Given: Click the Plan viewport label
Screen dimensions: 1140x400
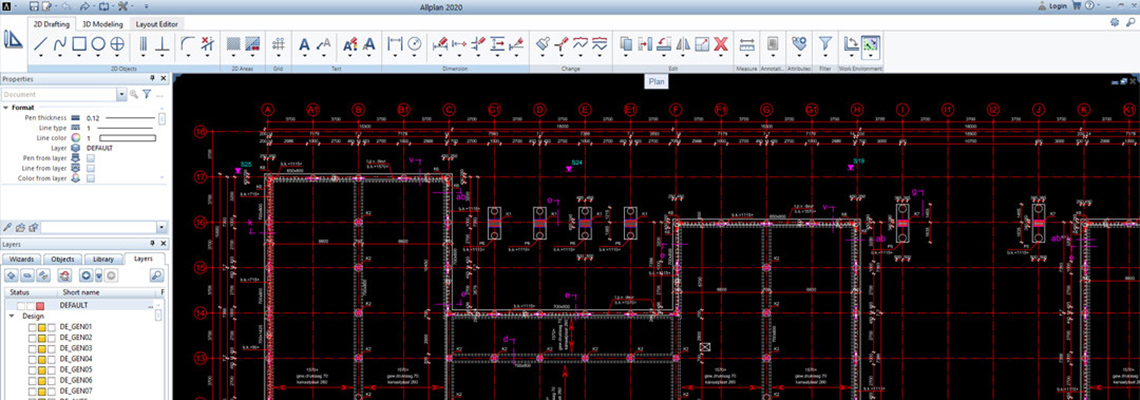Looking at the screenshot, I should [x=657, y=82].
